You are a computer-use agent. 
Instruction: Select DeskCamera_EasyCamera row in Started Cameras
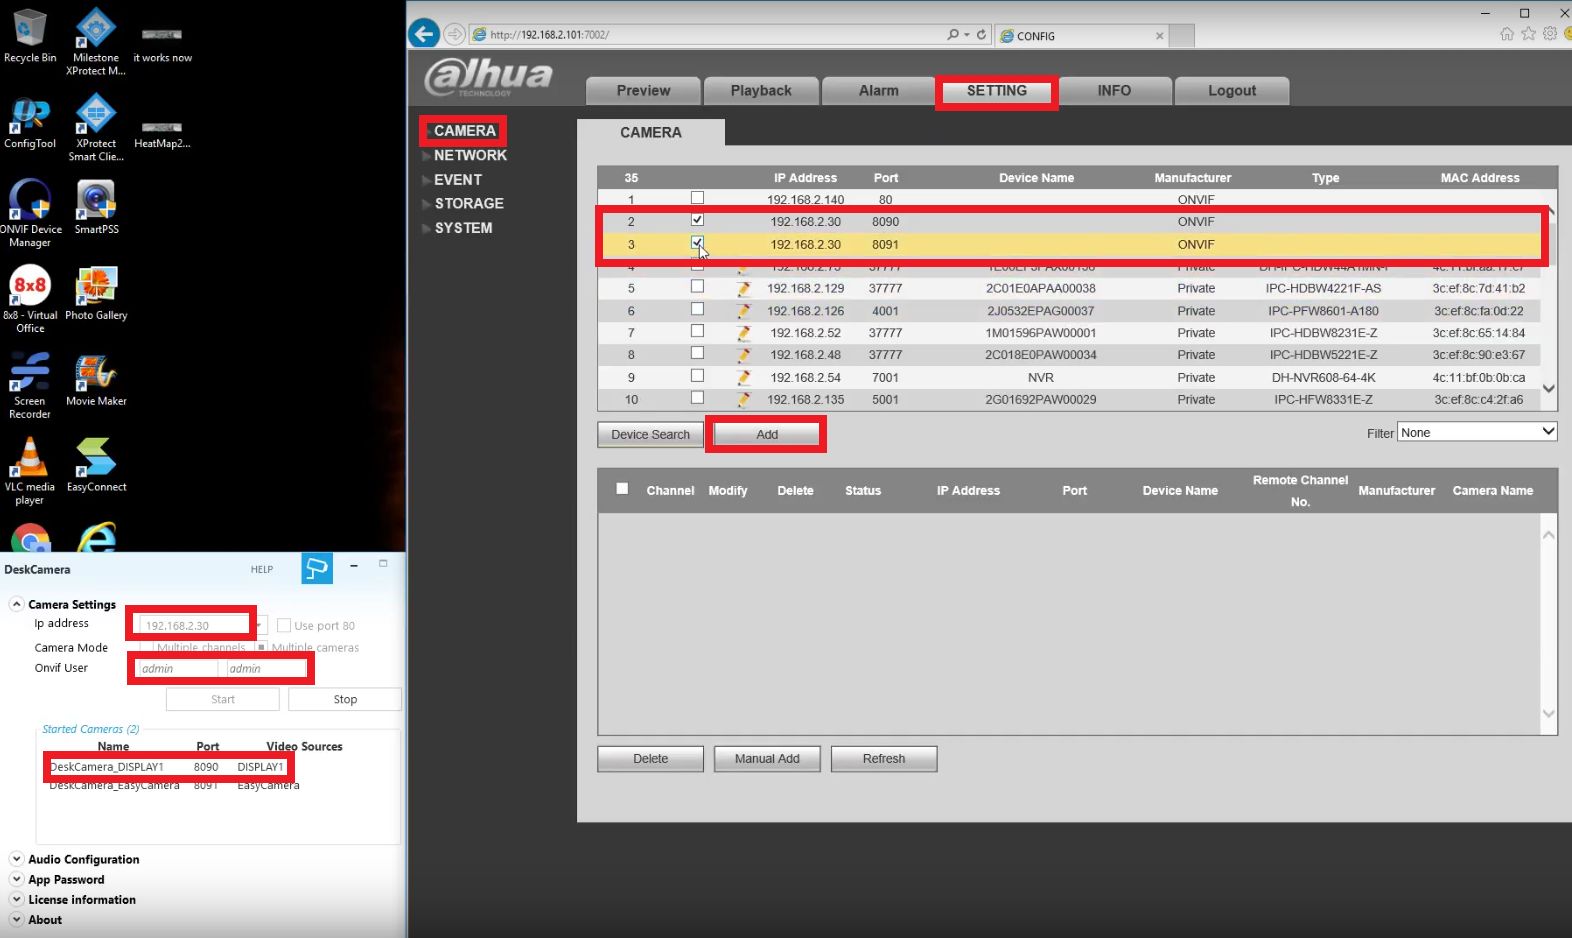(x=175, y=786)
